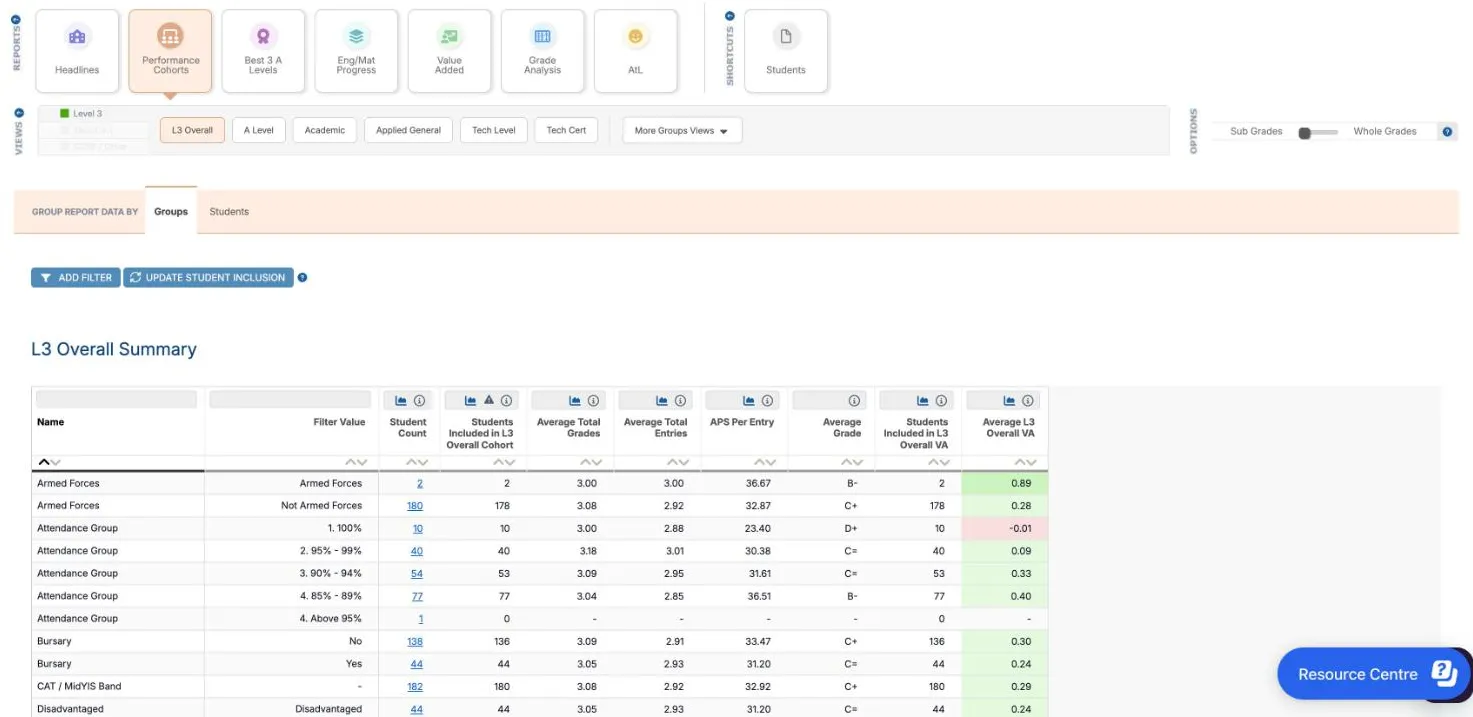Show info for Average L3 Overall VA column
This screenshot has height=717, width=1473.
[1029, 400]
